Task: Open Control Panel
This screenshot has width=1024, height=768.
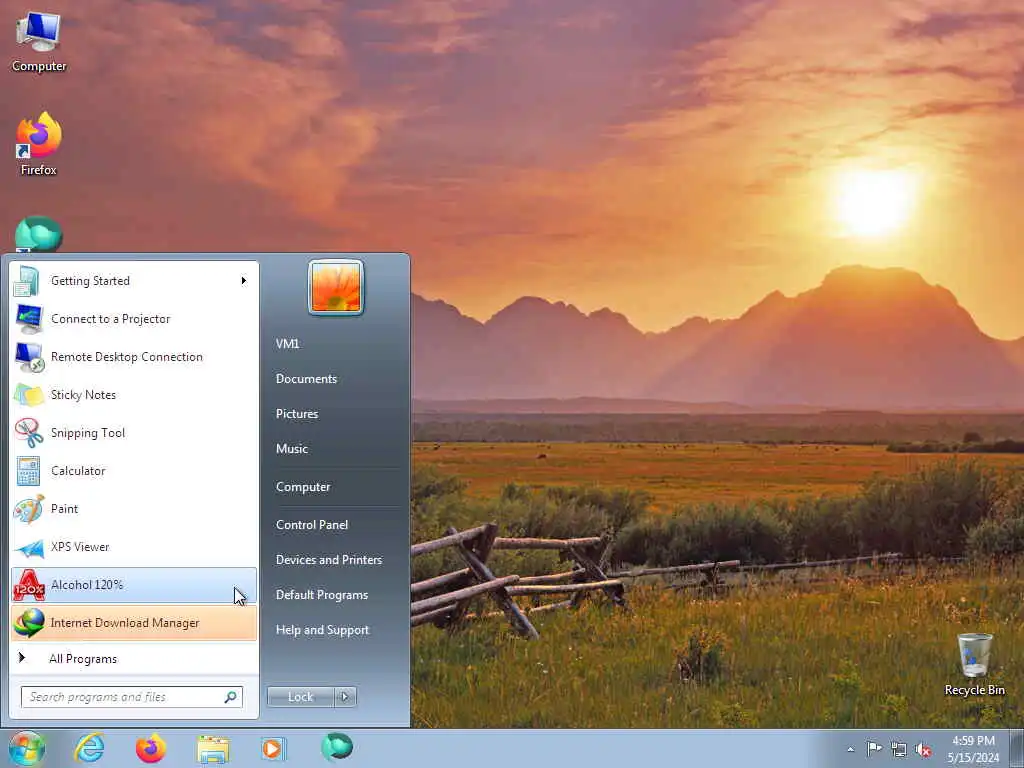Action: [312, 525]
